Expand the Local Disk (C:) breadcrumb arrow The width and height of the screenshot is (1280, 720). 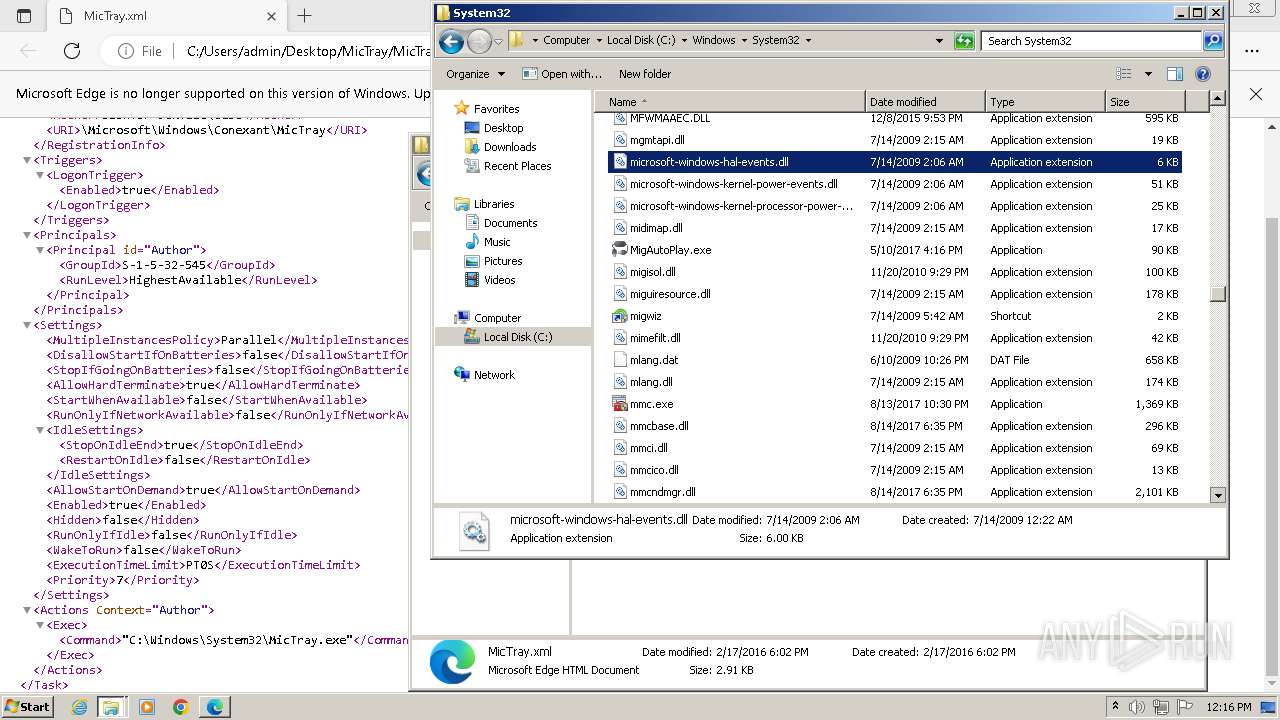[x=684, y=41]
